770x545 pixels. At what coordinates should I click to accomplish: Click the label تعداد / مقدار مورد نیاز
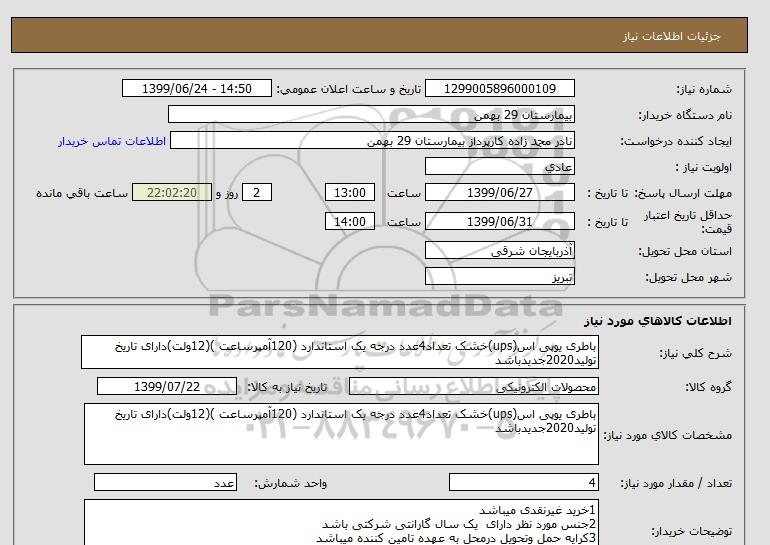(676, 484)
